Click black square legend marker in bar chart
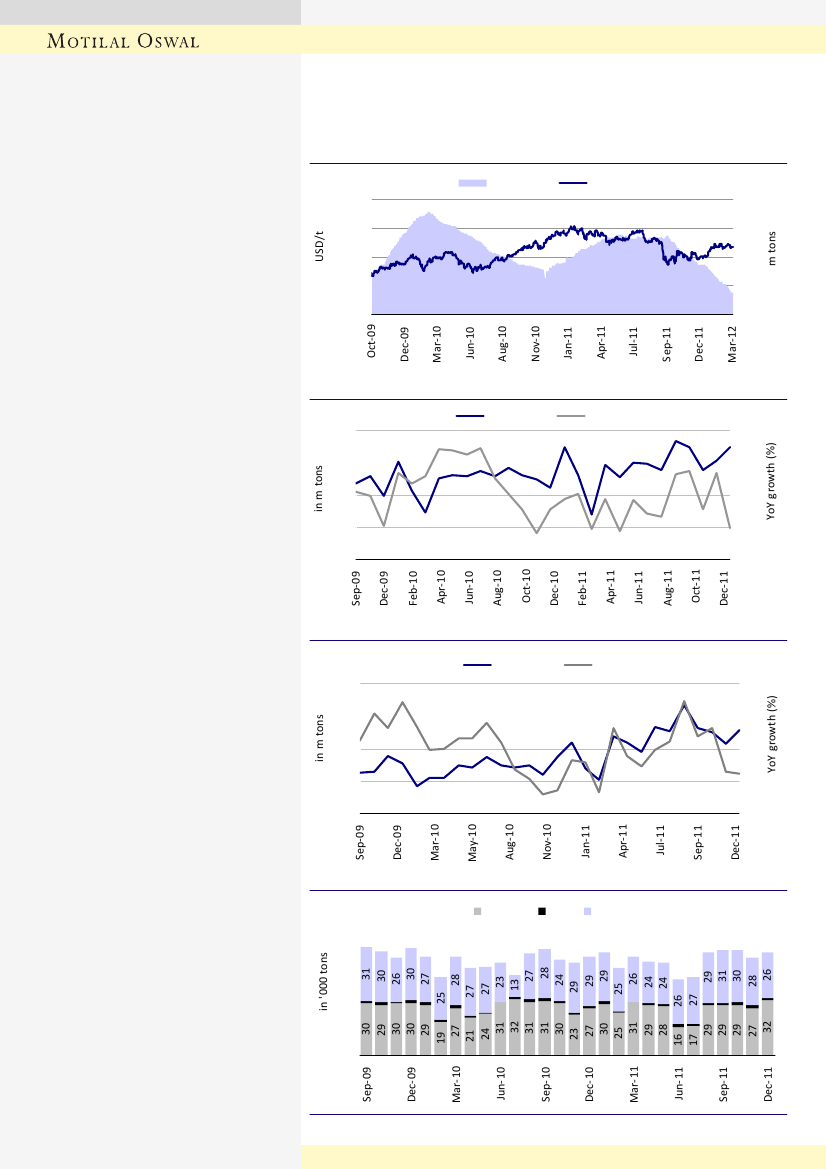This screenshot has height=1169, width=826. (x=542, y=911)
